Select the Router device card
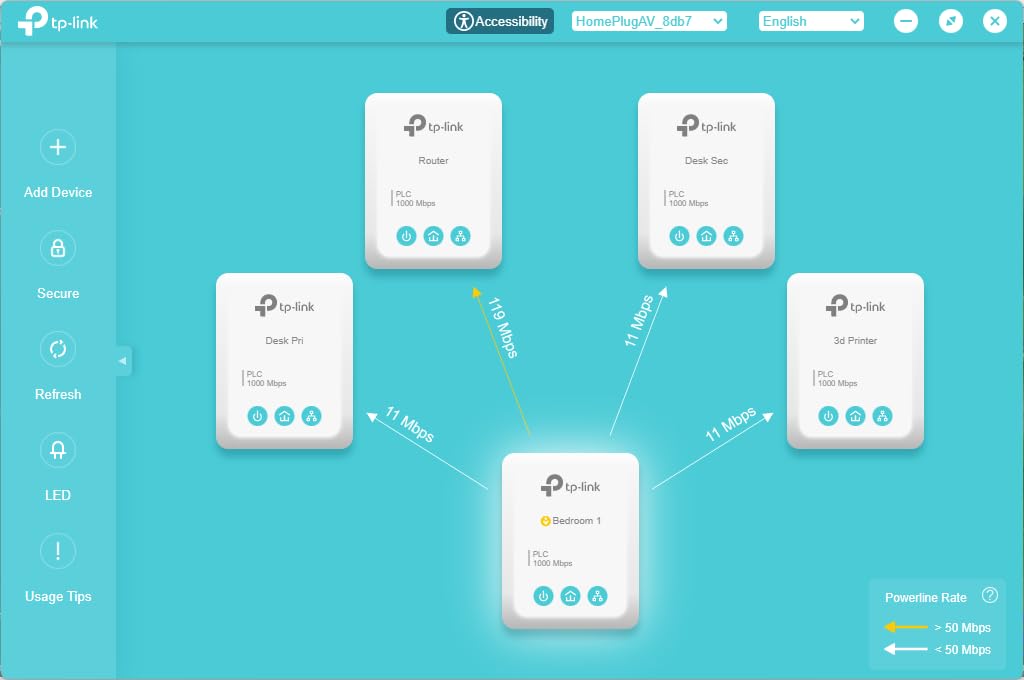1024x680 pixels. click(433, 180)
